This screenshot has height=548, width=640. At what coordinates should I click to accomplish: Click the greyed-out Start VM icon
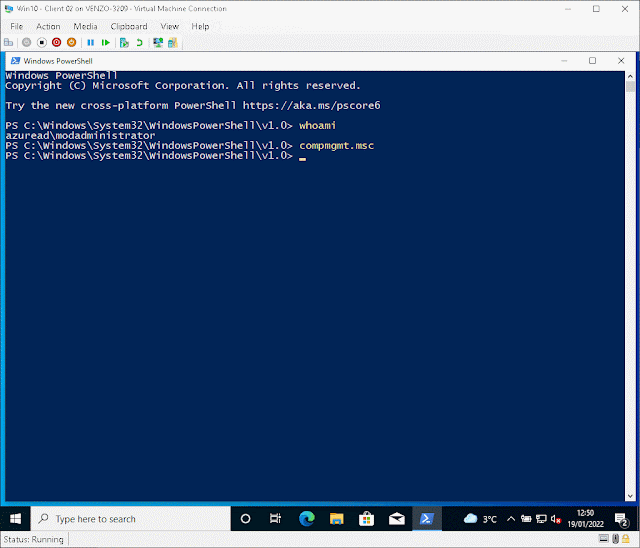pos(27,42)
